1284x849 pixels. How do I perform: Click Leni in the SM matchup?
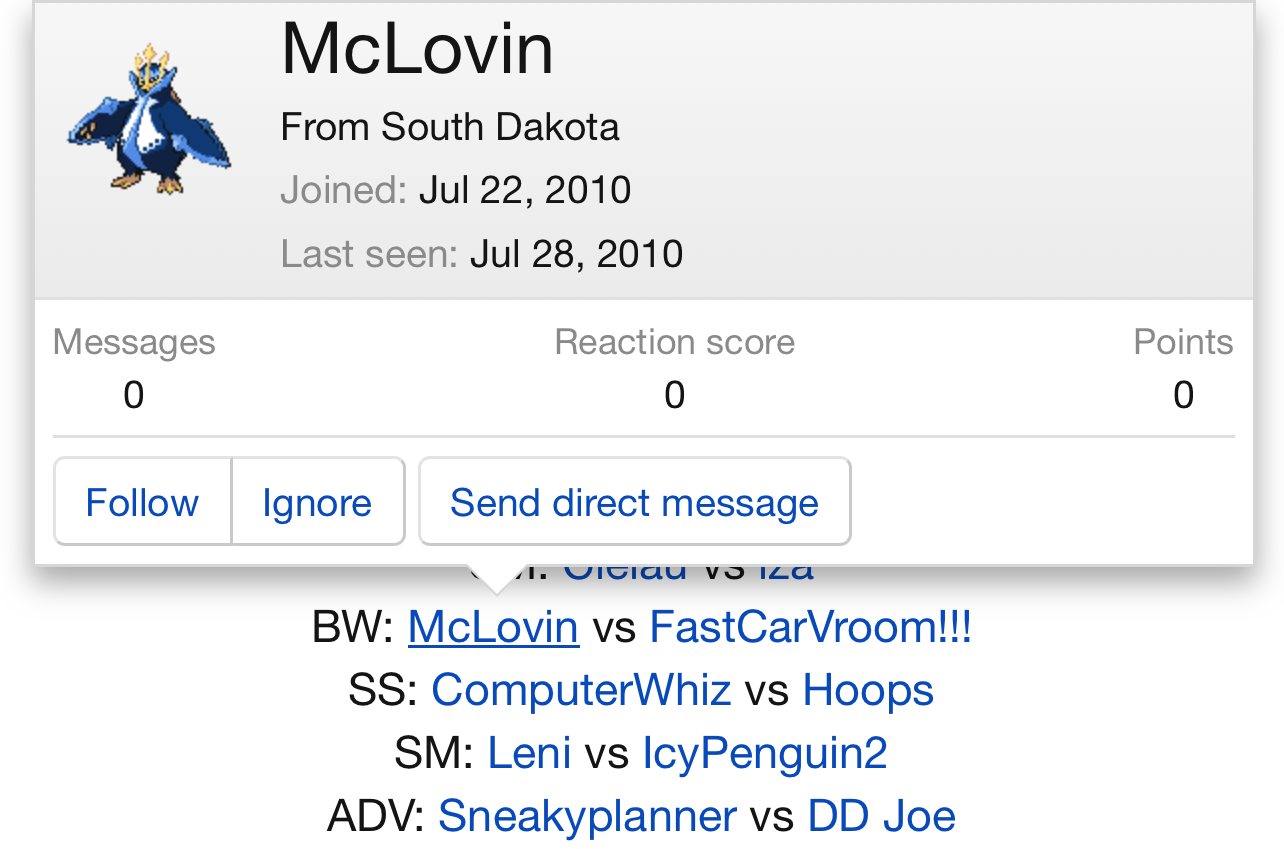click(529, 753)
